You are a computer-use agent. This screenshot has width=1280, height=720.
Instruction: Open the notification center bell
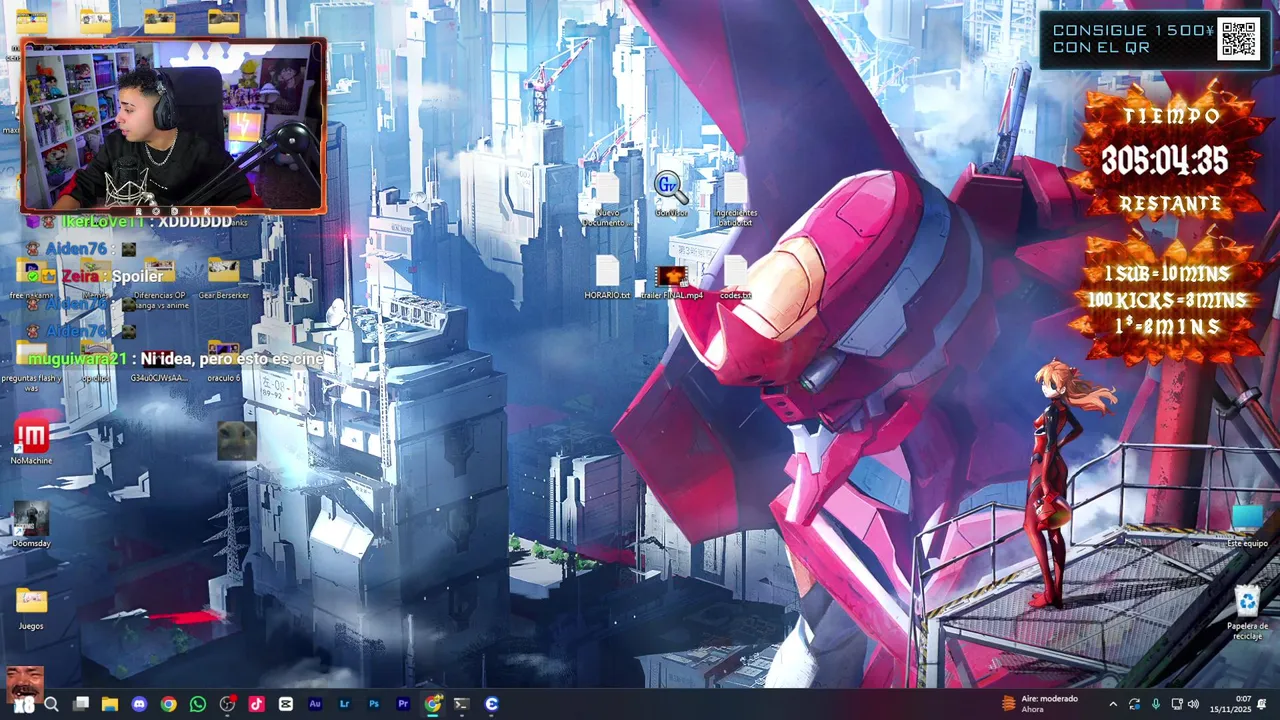click(x=1262, y=704)
